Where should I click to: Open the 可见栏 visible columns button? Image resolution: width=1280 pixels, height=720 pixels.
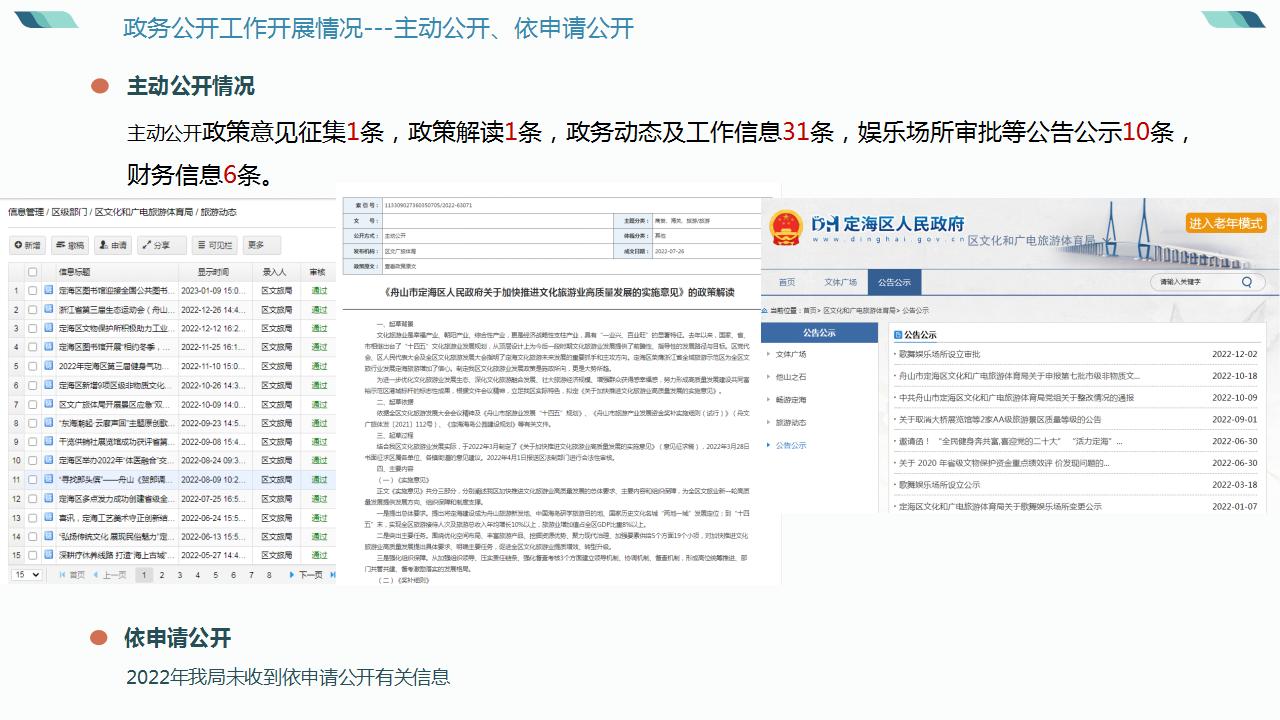click(214, 245)
